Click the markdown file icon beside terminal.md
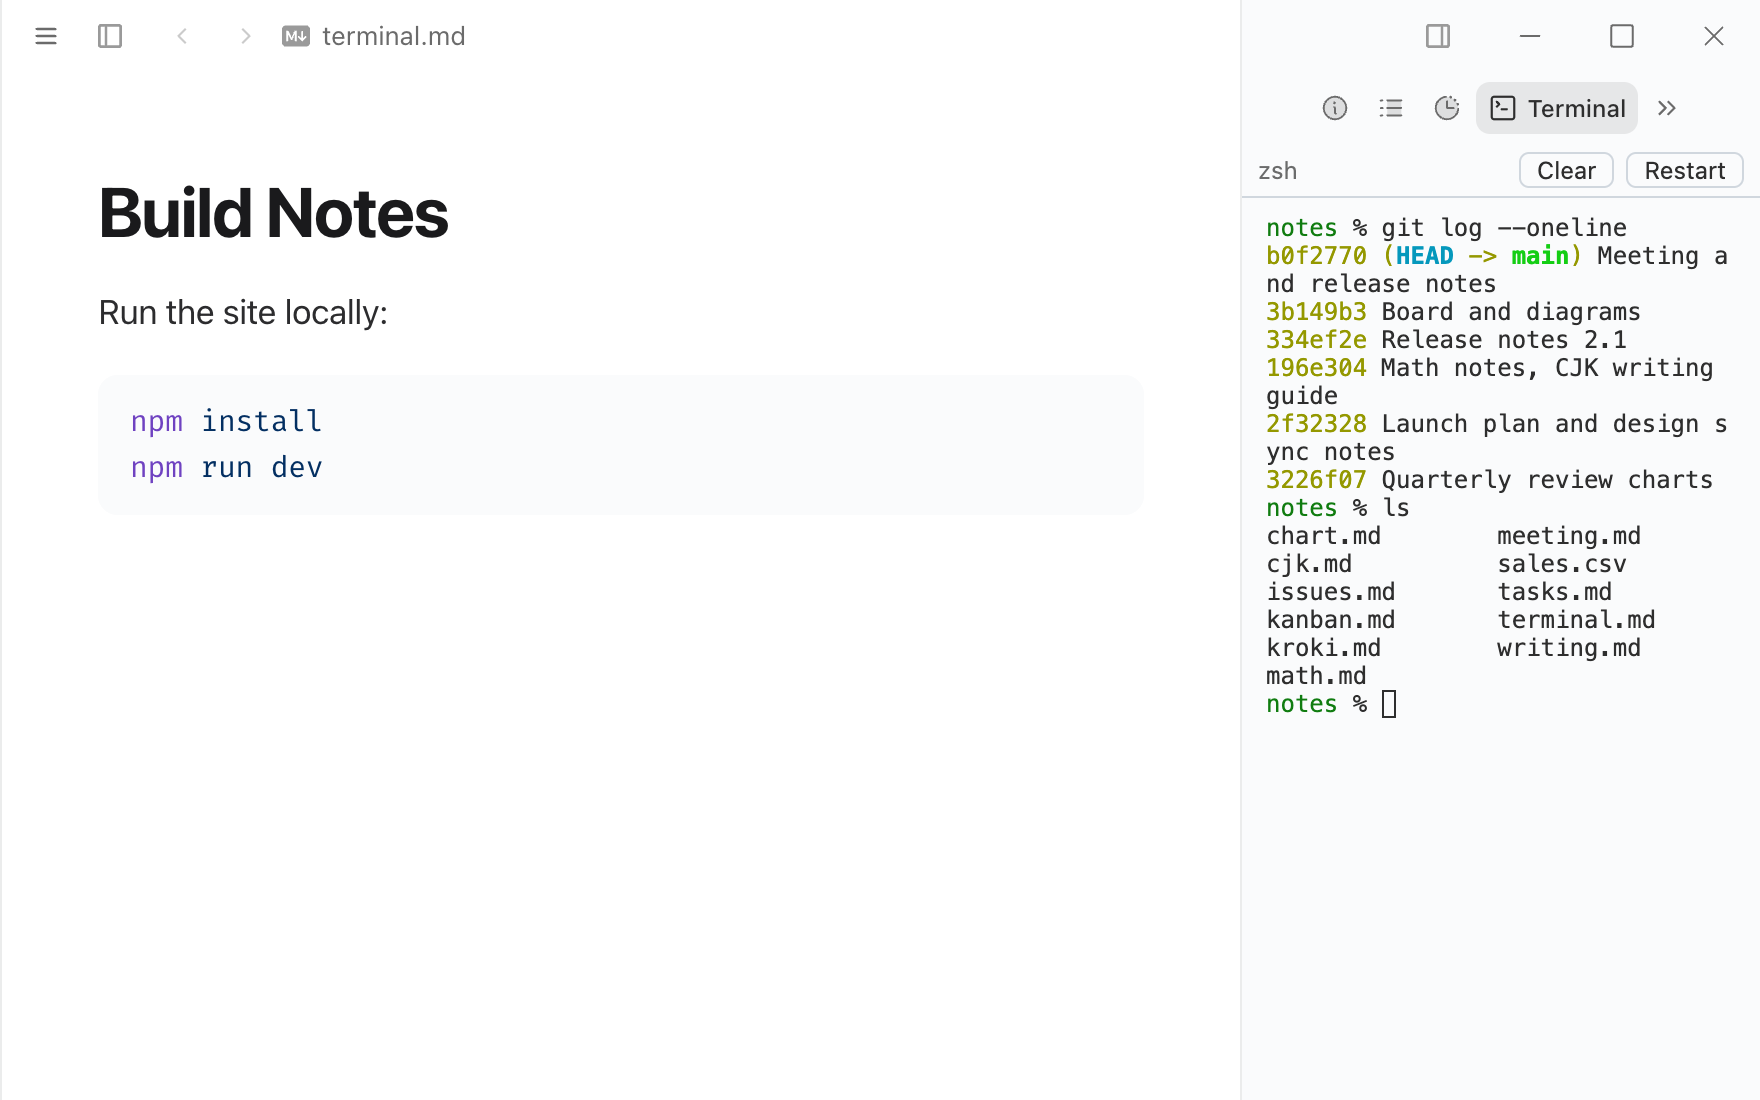The image size is (1760, 1100). tap(296, 36)
